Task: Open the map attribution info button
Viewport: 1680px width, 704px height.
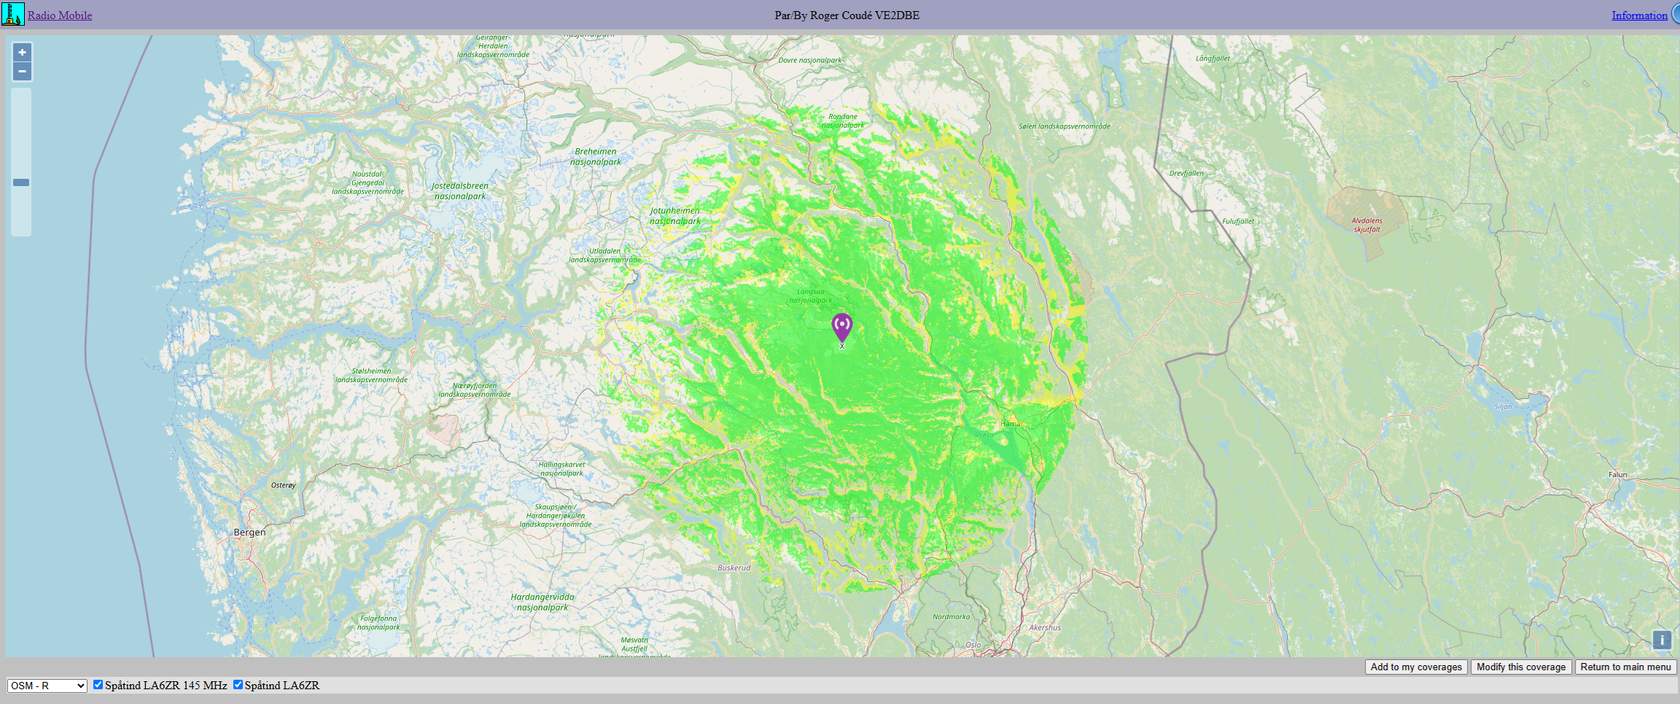Action: tap(1661, 640)
